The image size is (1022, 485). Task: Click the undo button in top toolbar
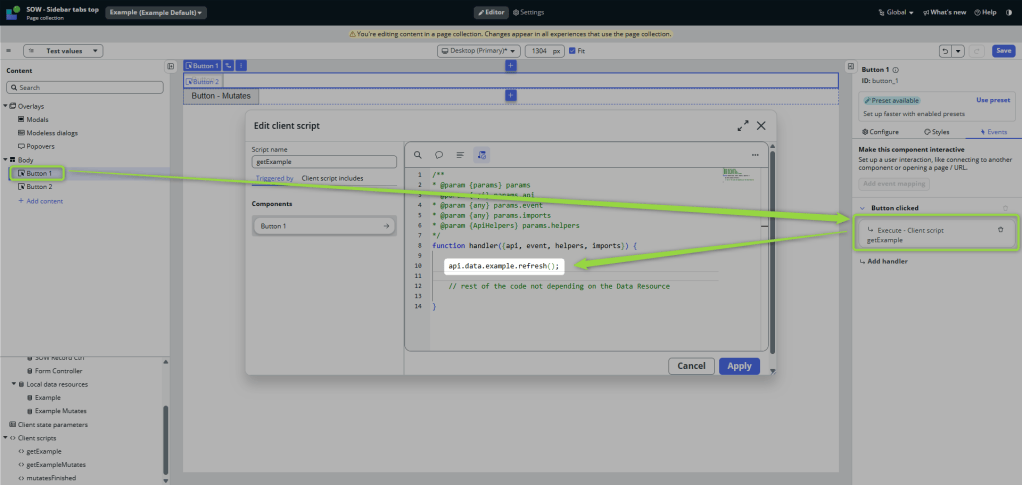(946, 51)
